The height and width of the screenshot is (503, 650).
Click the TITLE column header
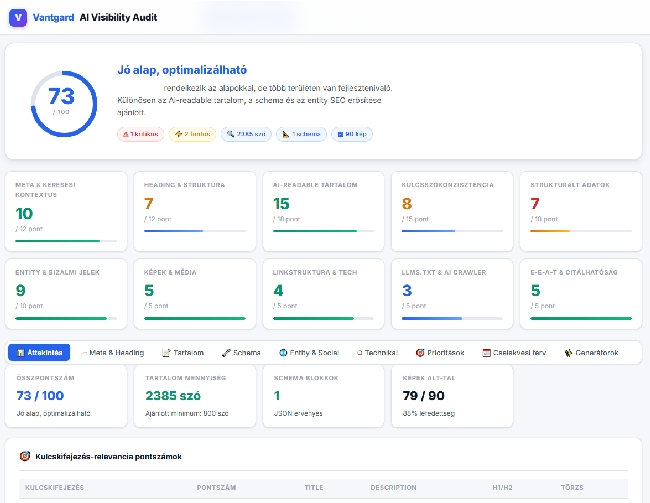(x=314, y=488)
